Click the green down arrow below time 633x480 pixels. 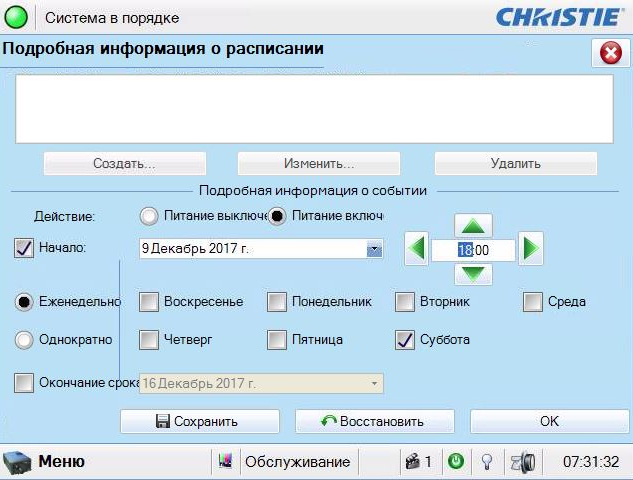474,273
